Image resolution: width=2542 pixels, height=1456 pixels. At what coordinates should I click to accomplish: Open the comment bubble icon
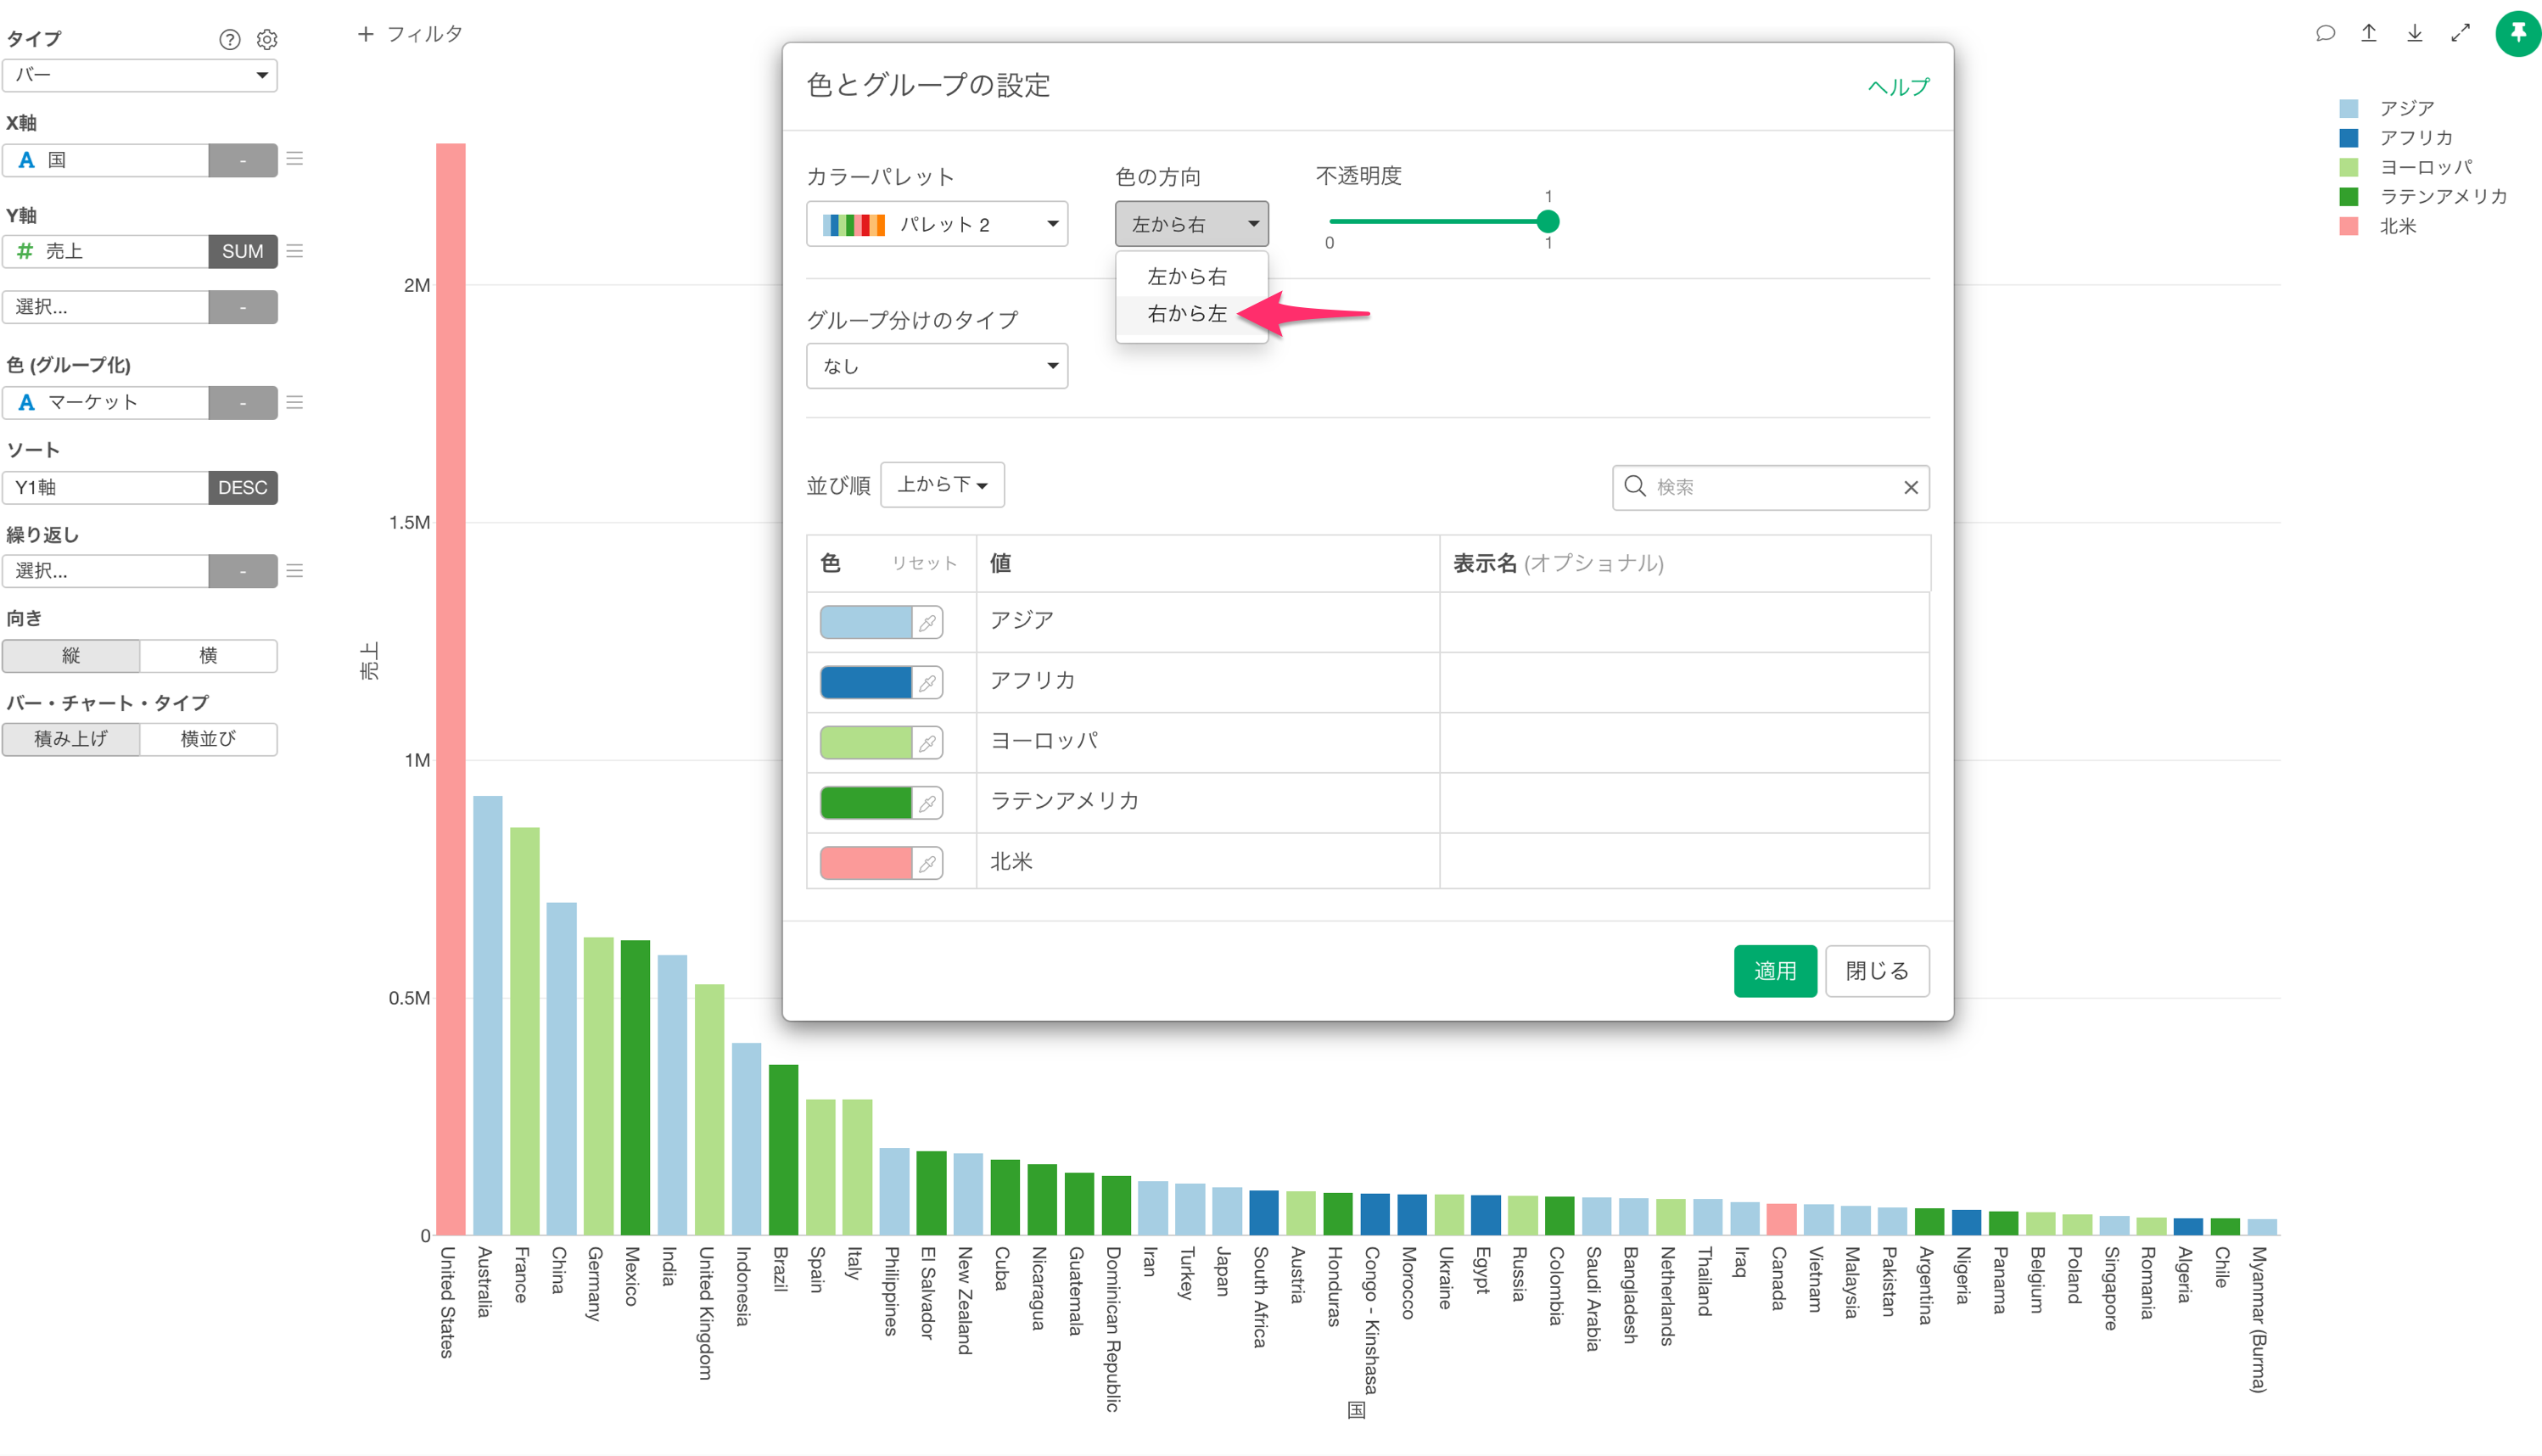pyautogui.click(x=2325, y=33)
